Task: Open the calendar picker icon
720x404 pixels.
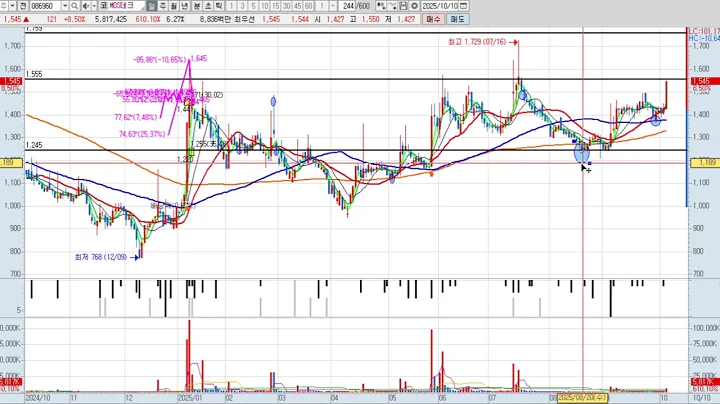Action: coord(464,6)
